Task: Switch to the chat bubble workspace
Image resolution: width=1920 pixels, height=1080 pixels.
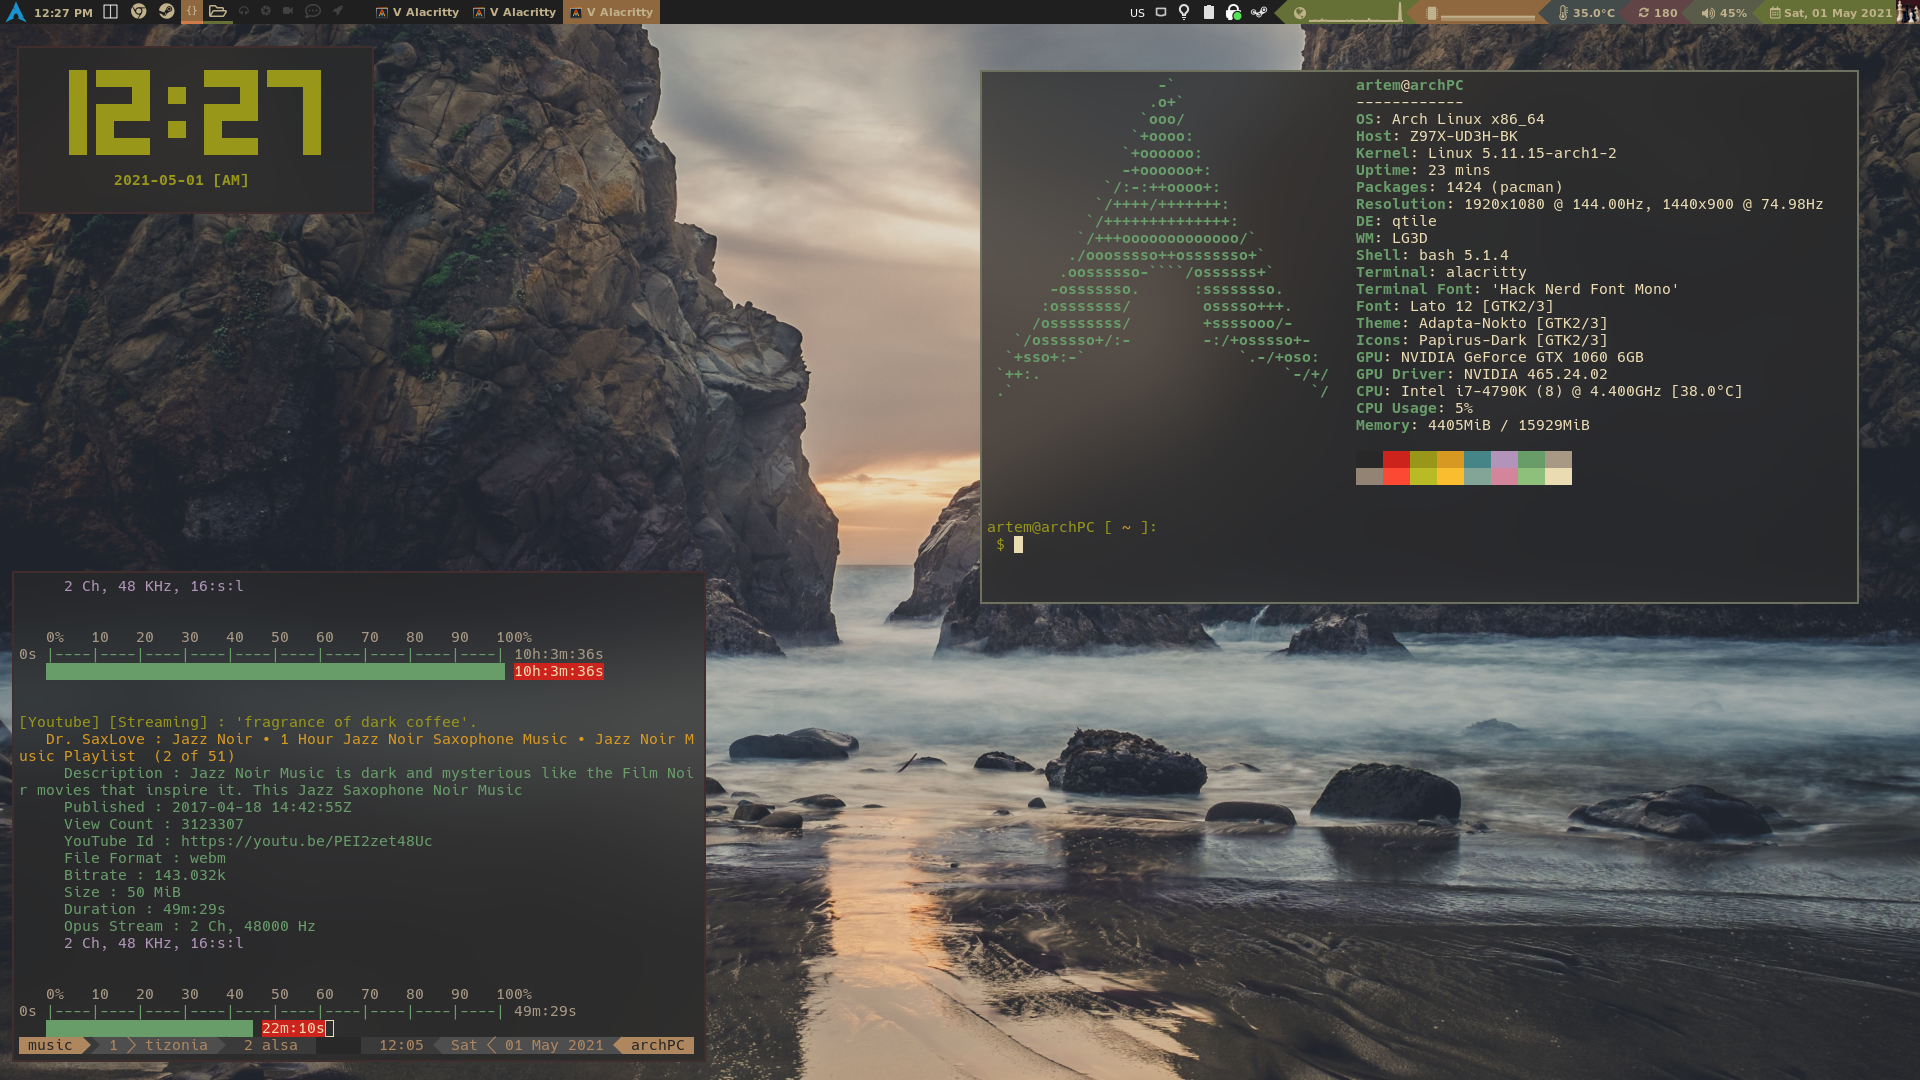Action: pos(312,12)
